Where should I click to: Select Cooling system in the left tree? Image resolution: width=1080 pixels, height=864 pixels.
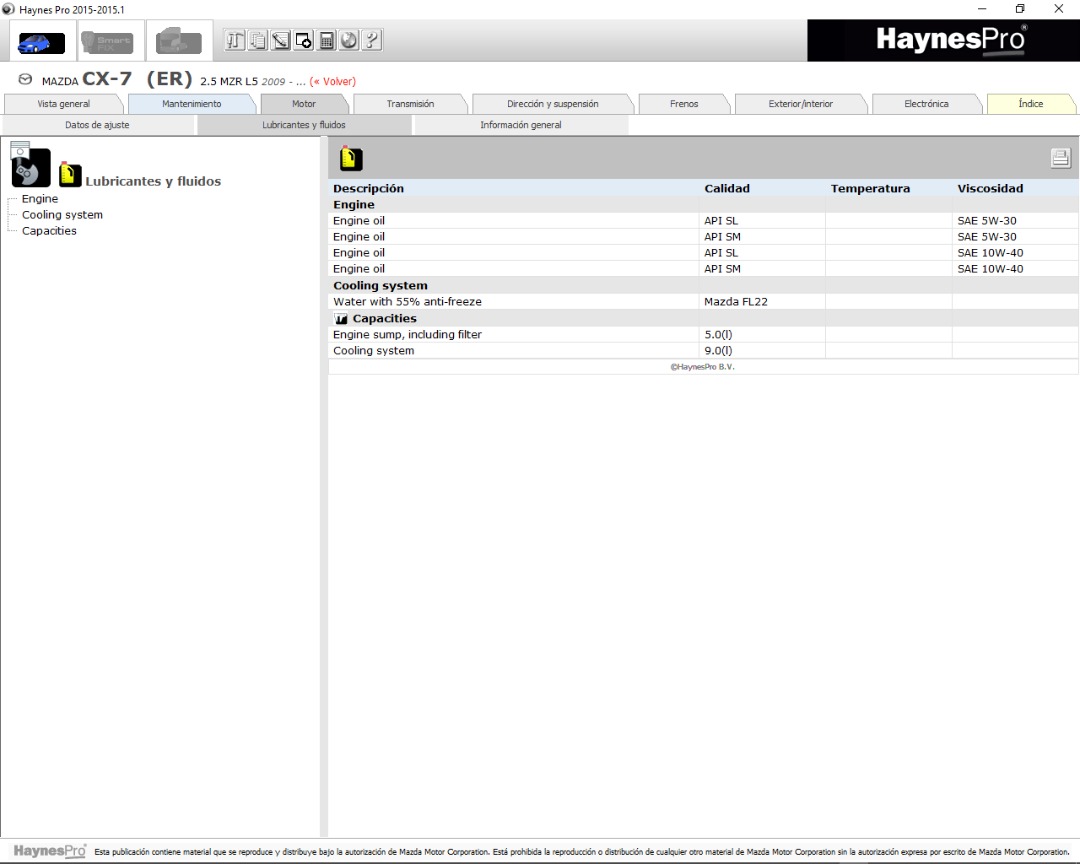tap(62, 215)
